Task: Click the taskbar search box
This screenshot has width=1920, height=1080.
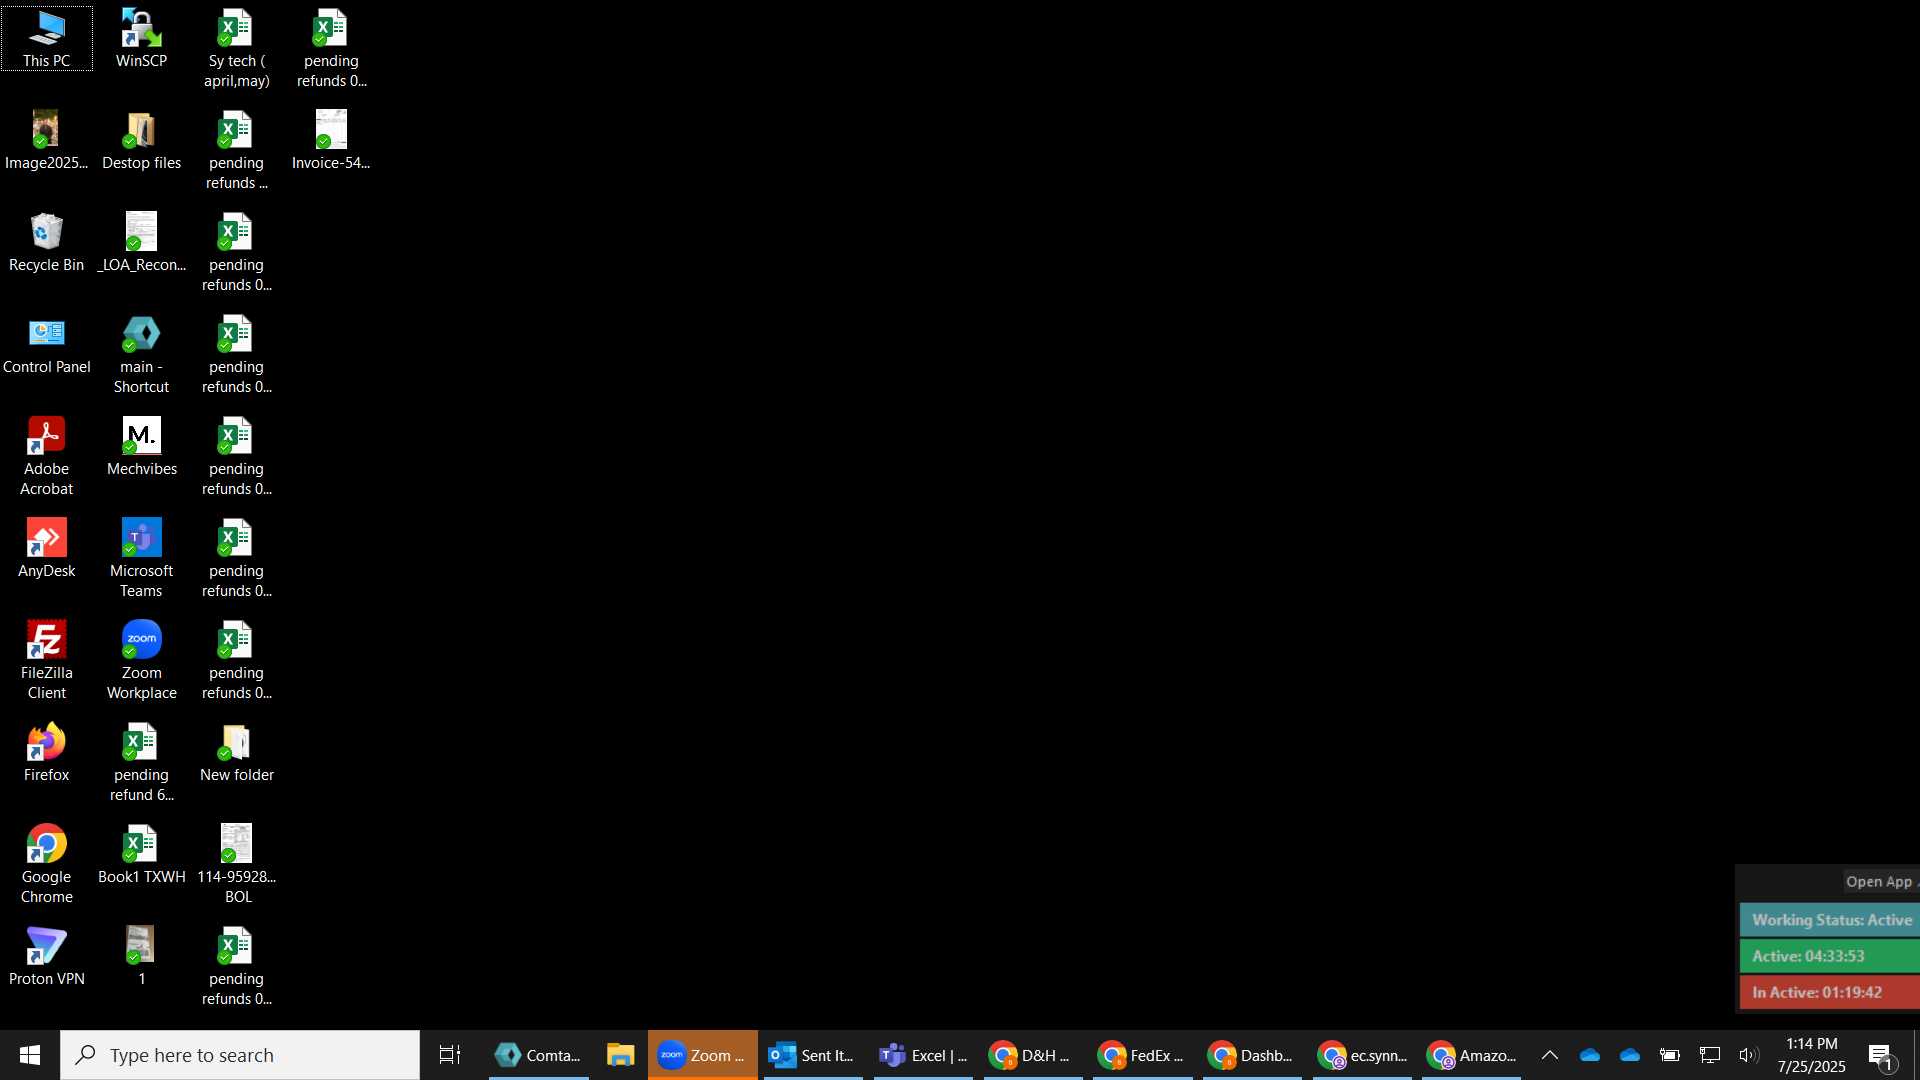Action: [x=240, y=1055]
